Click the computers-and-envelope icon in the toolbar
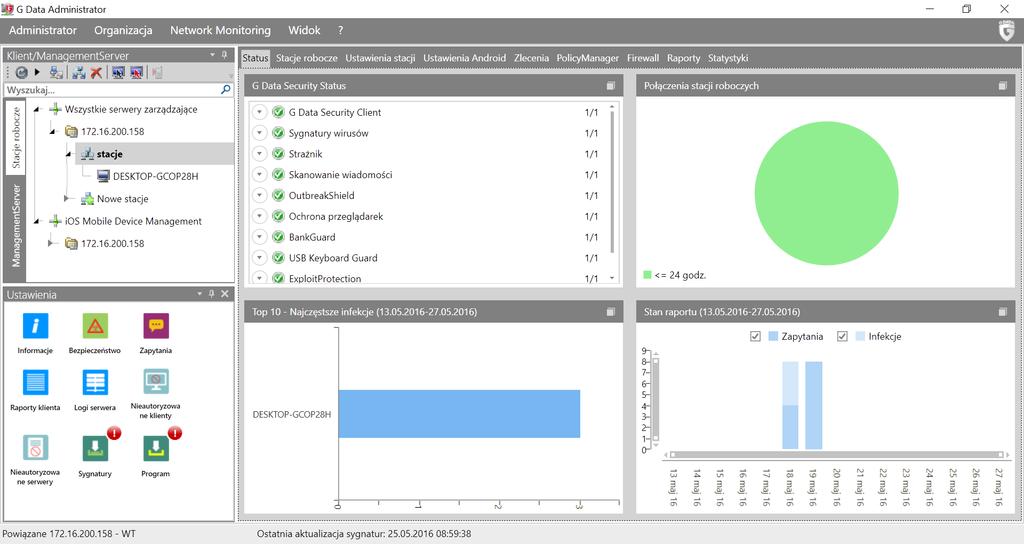Image resolution: width=1024 pixels, height=544 pixels. [x=57, y=72]
